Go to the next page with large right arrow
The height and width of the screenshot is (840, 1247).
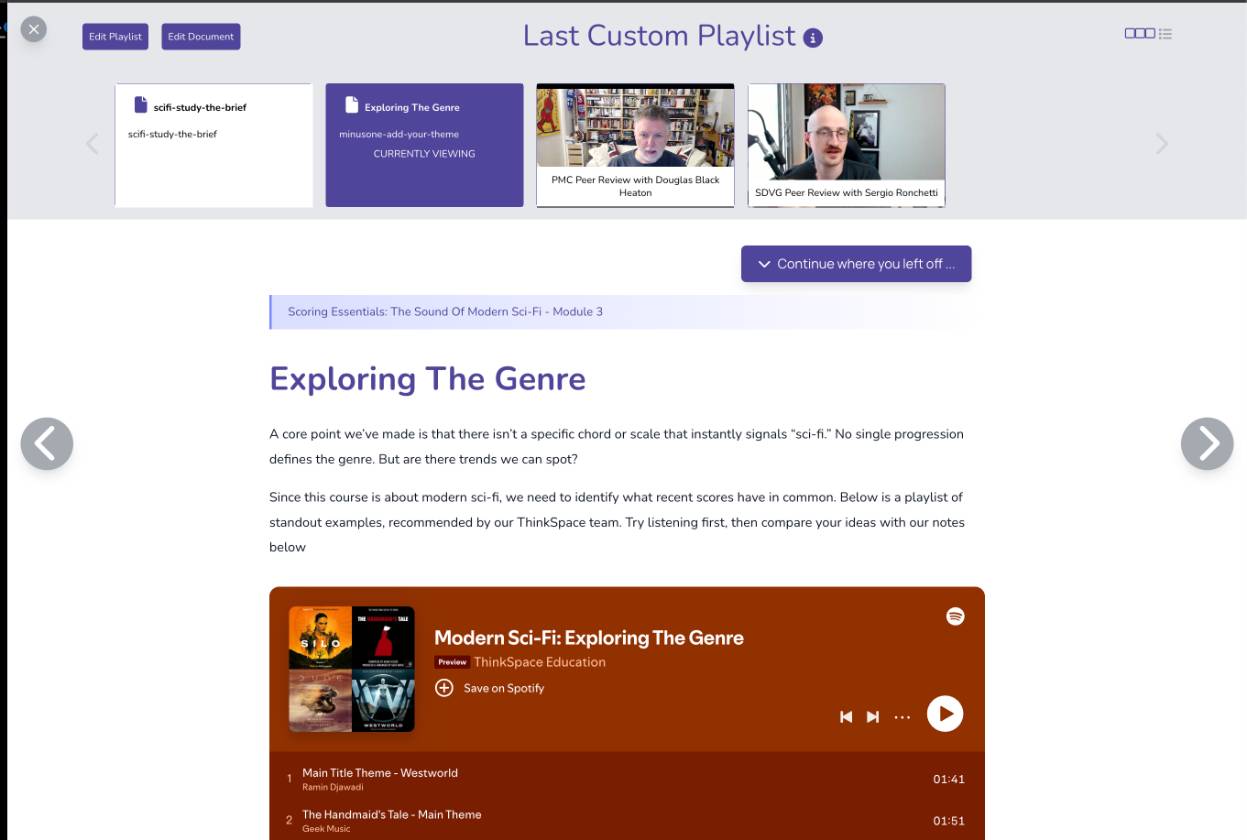(x=1207, y=443)
